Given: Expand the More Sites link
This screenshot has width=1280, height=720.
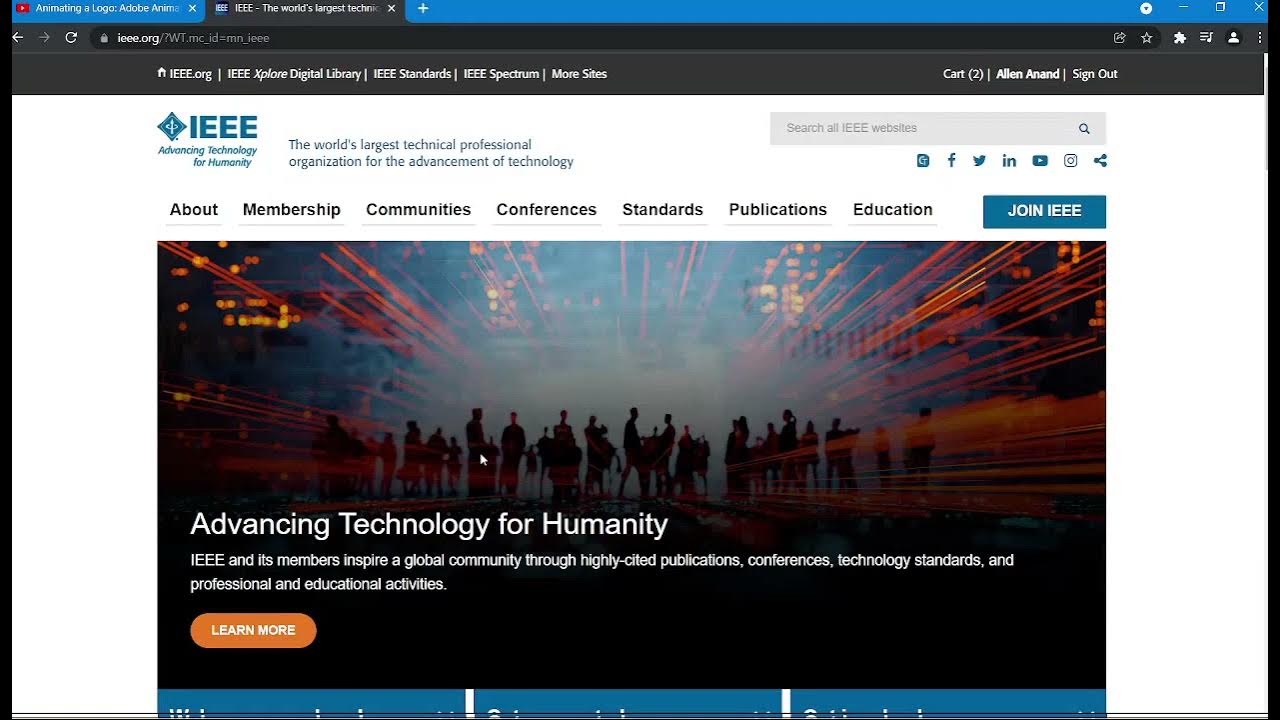Looking at the screenshot, I should tap(579, 74).
